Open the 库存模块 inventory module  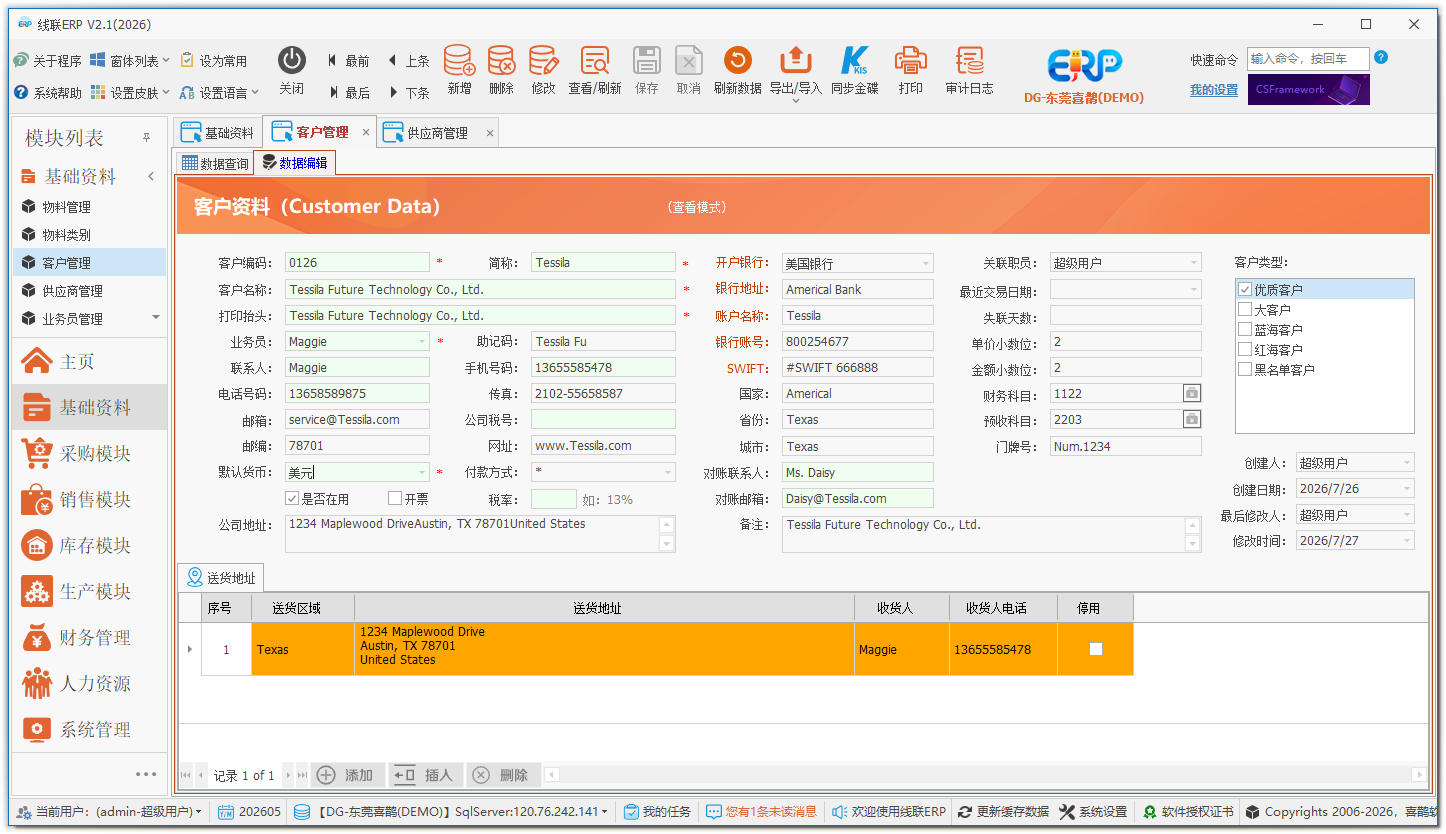point(89,546)
